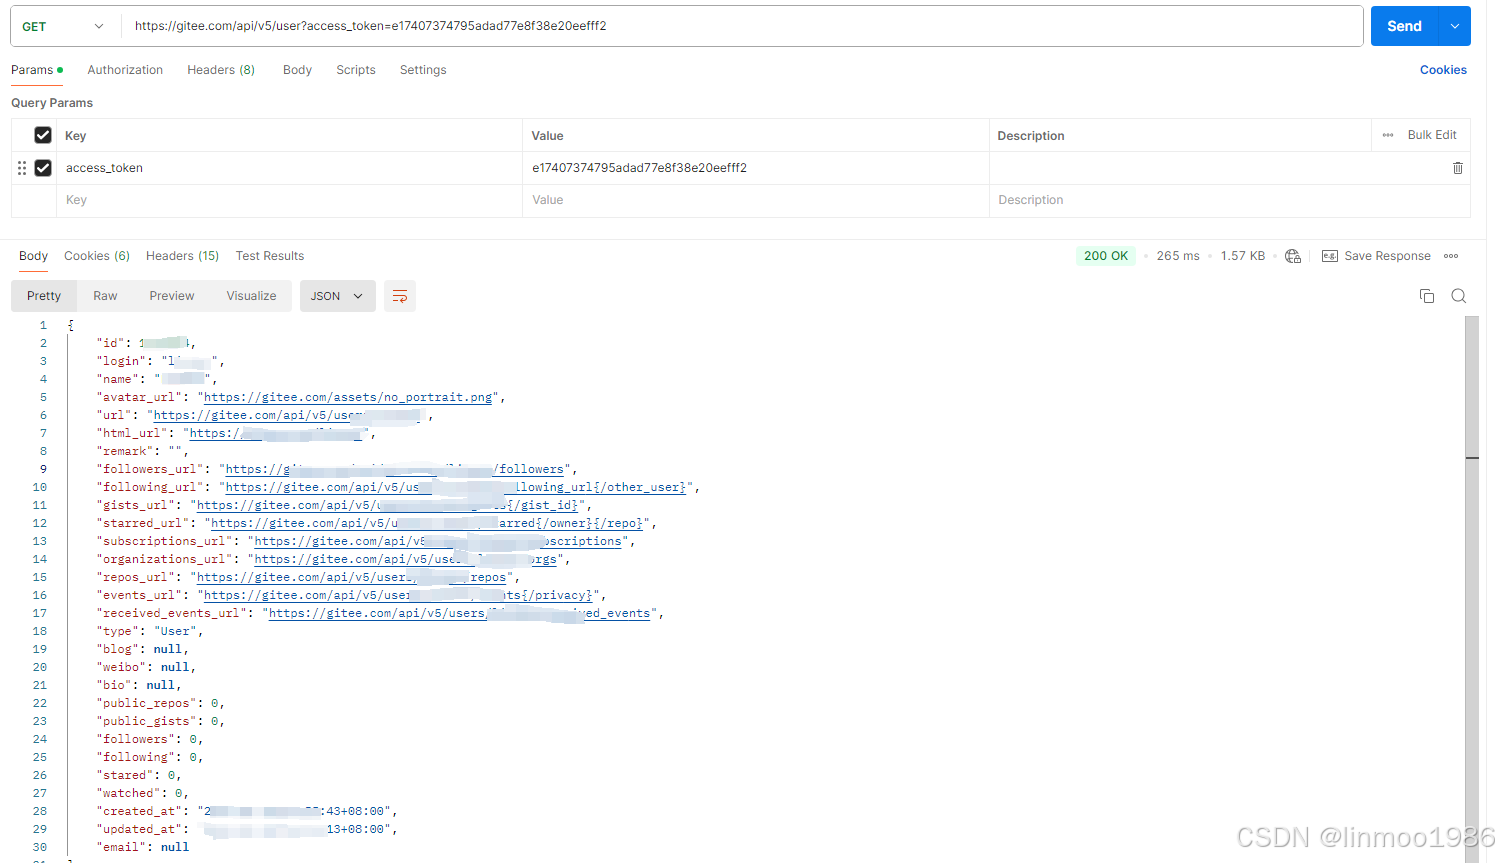Open the response more options ellipsis

[1451, 256]
